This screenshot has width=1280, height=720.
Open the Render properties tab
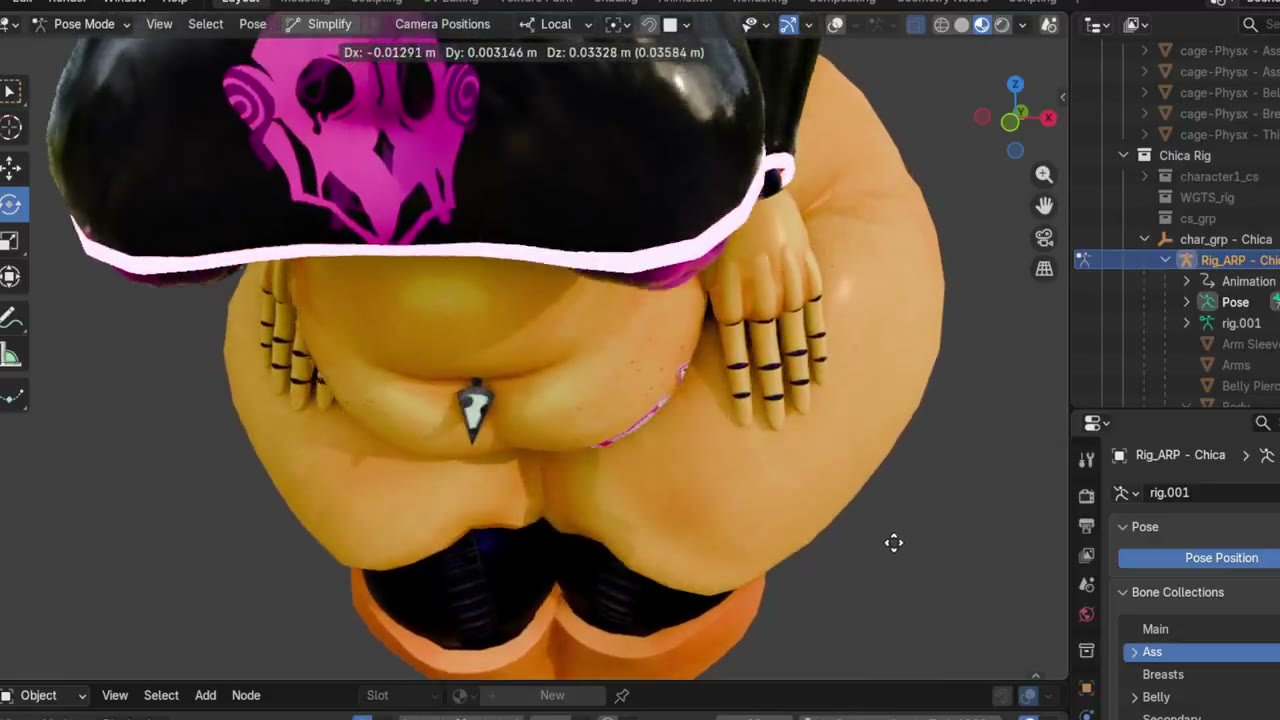click(x=1087, y=496)
